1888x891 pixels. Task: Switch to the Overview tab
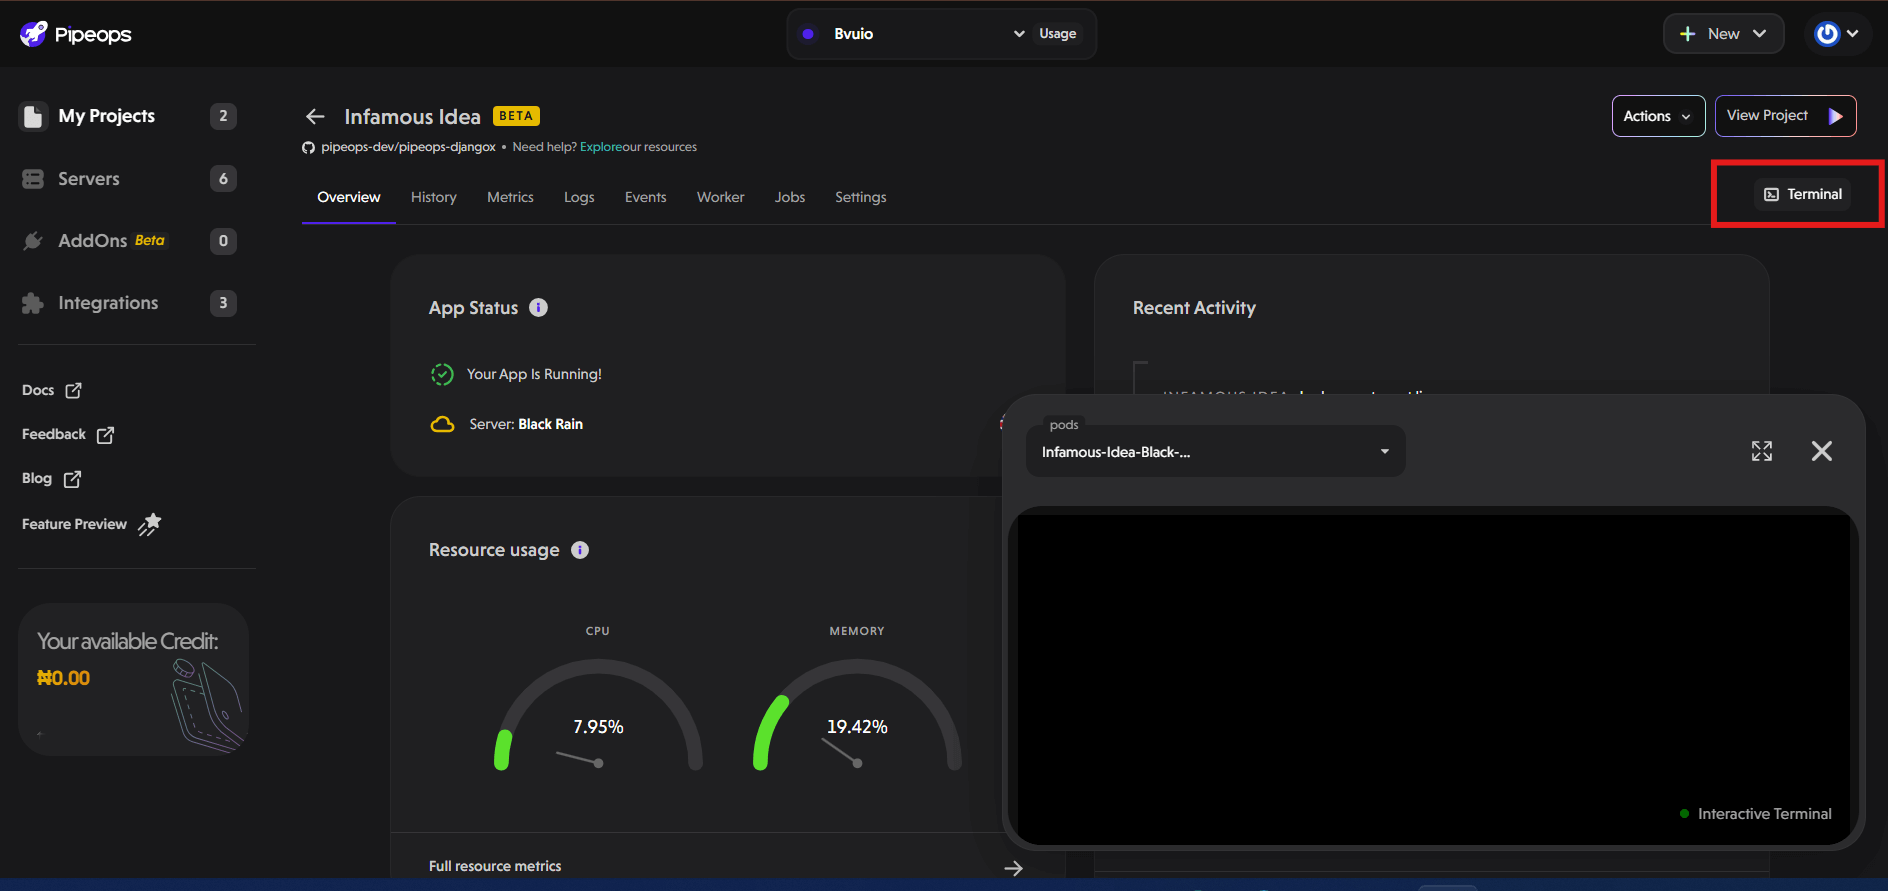pyautogui.click(x=349, y=197)
